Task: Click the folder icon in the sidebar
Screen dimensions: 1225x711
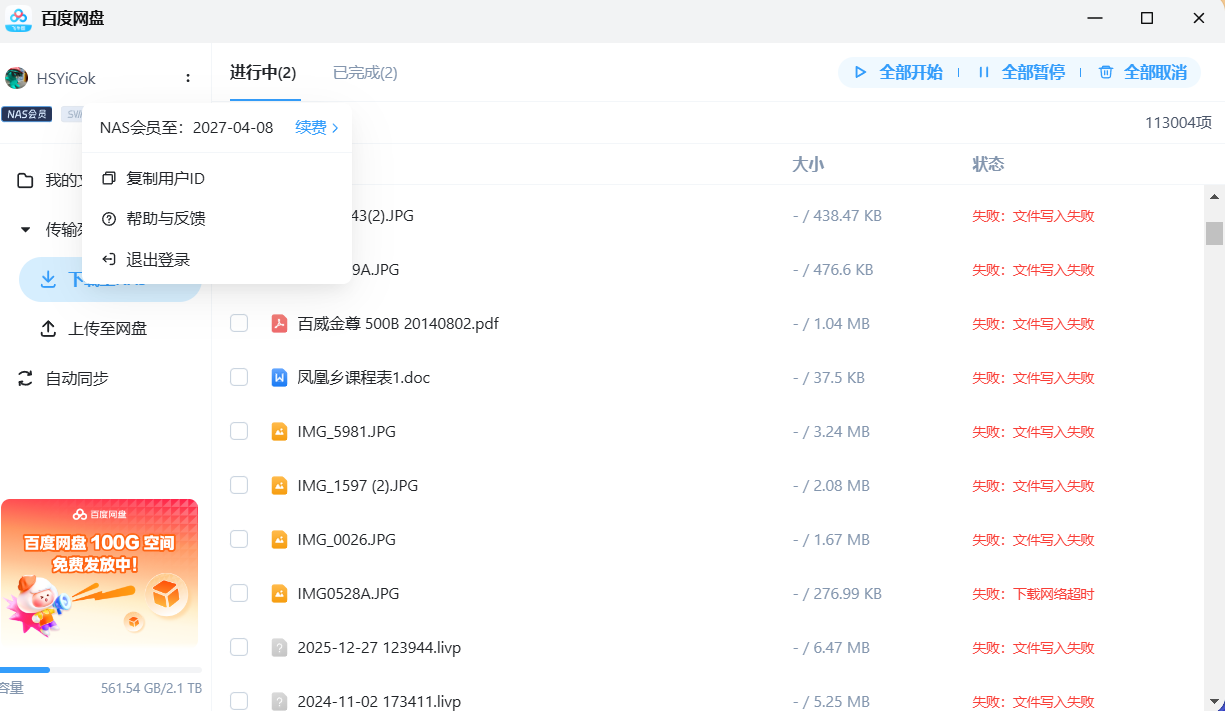Action: point(26,181)
